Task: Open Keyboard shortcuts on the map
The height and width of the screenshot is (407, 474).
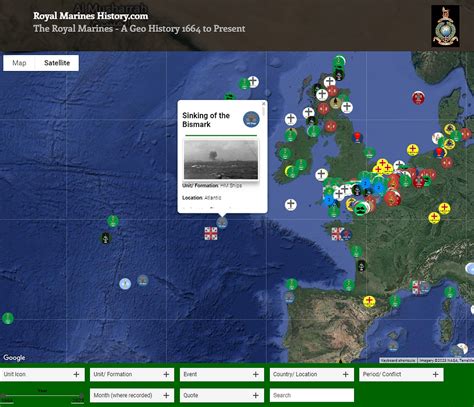Action: tap(398, 360)
